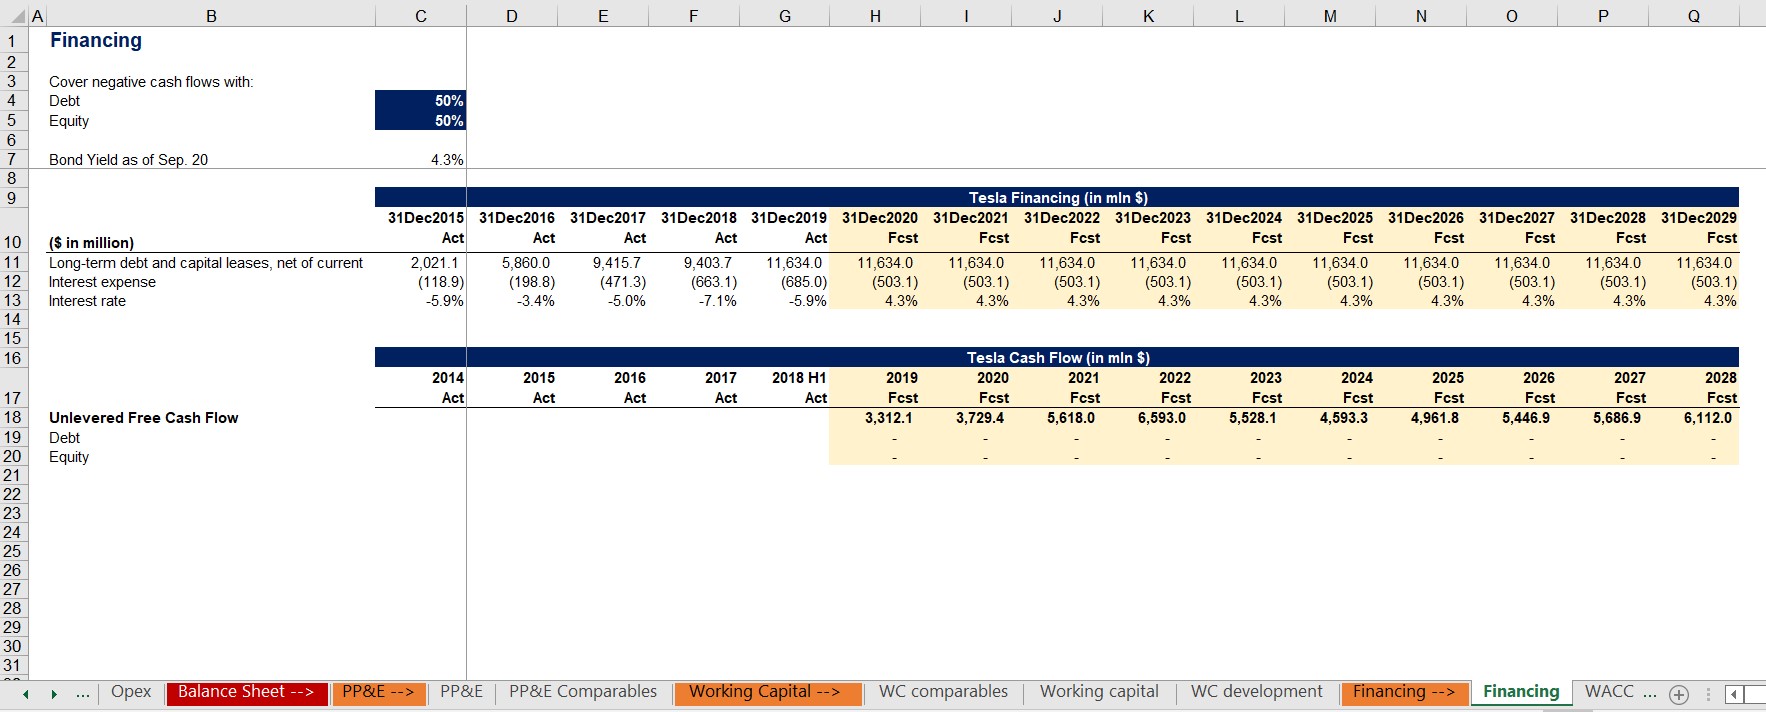Click the previous sheet navigation arrow
The height and width of the screenshot is (712, 1766).
click(x=25, y=694)
